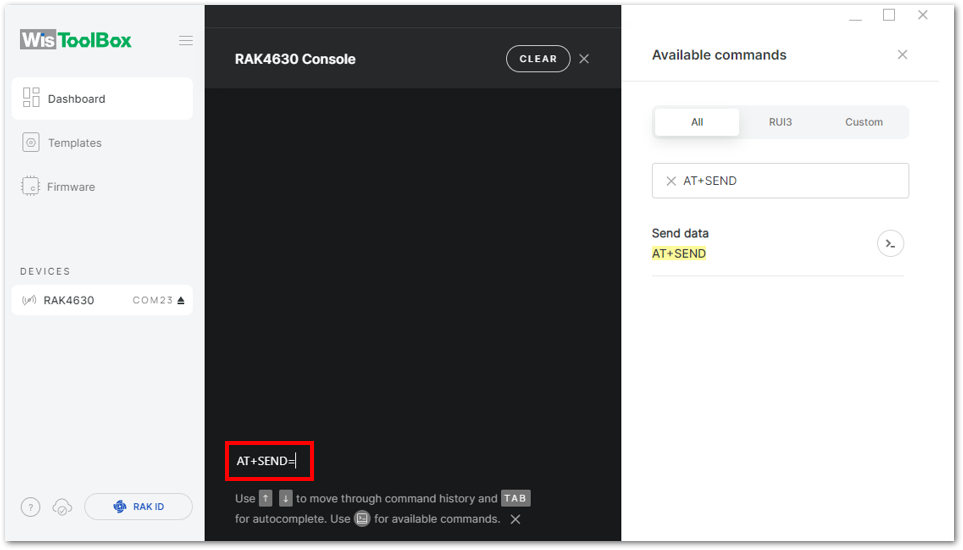Focus the AT+SEND= command input
Screen dimensions: 963x550
coord(270,461)
